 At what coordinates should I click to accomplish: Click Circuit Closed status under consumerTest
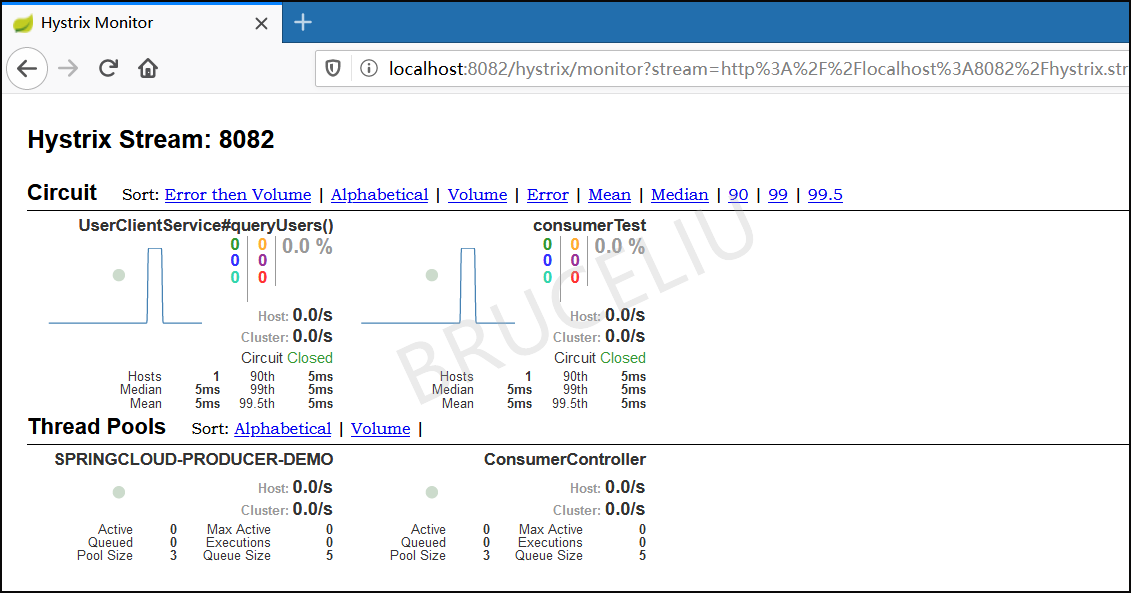pos(600,358)
